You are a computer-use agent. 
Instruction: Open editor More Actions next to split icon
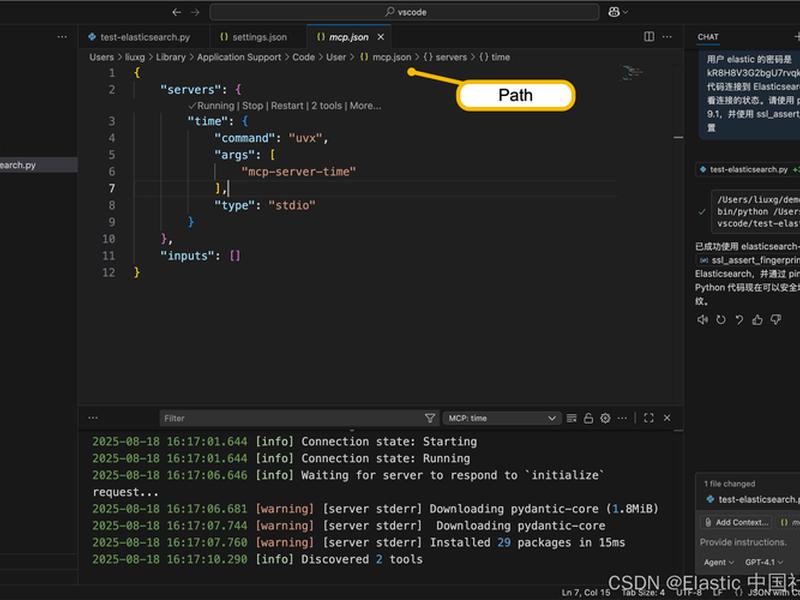pos(667,37)
